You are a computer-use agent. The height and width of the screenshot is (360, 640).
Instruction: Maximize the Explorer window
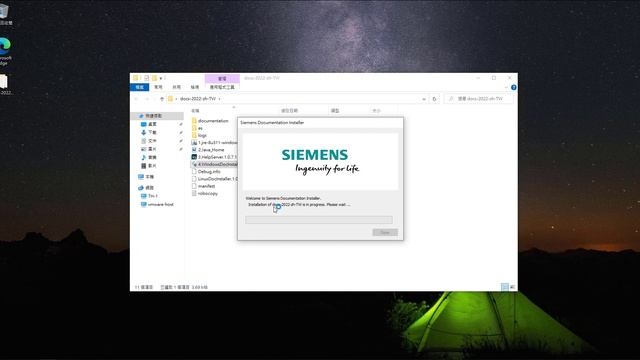coord(494,78)
